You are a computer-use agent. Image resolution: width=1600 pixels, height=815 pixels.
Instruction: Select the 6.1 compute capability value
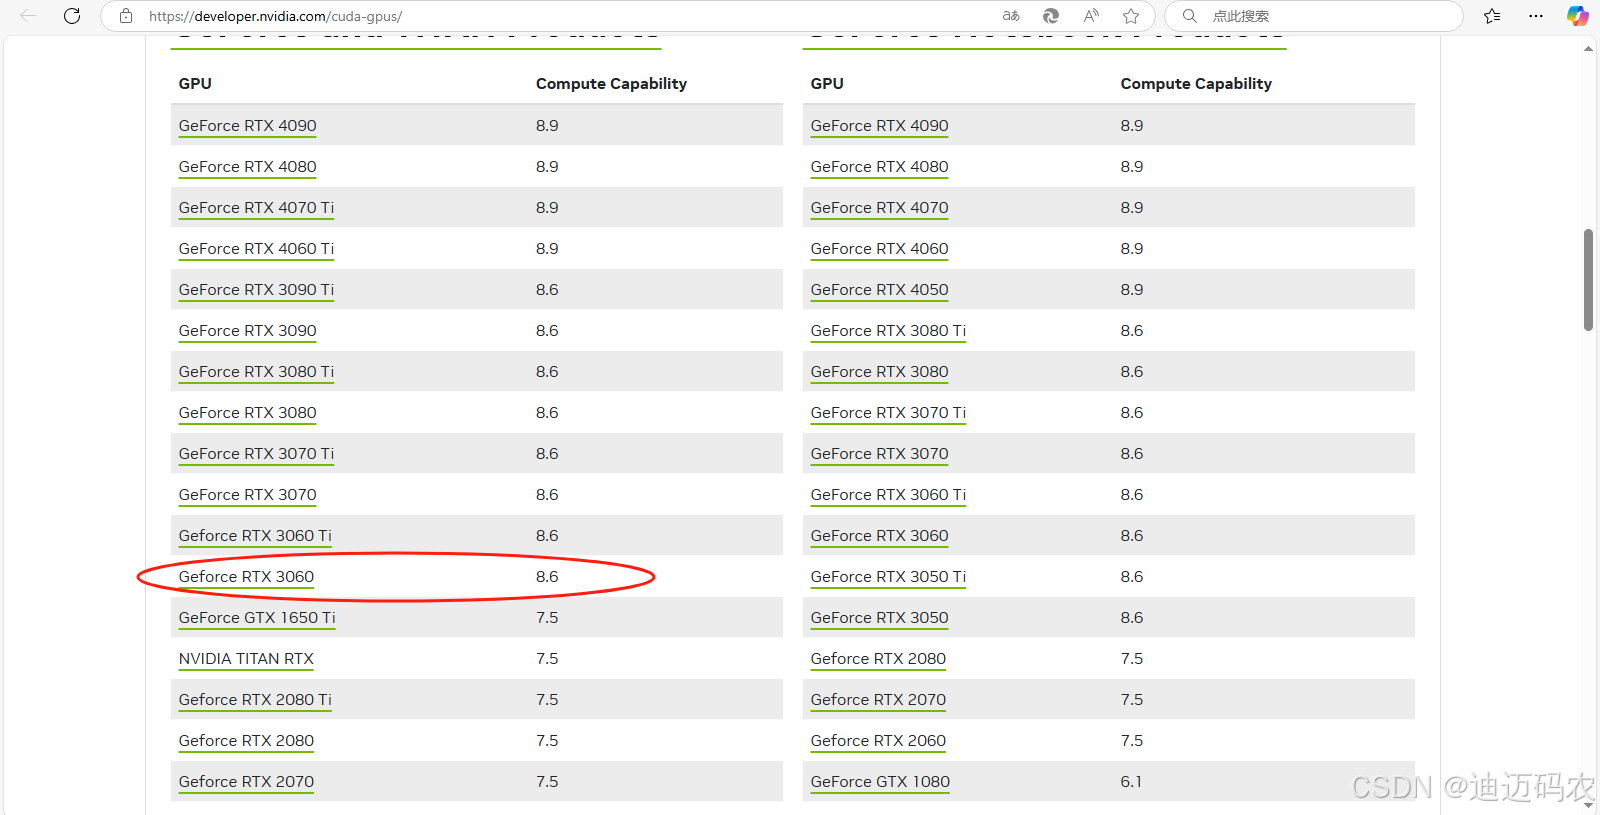(x=1131, y=782)
